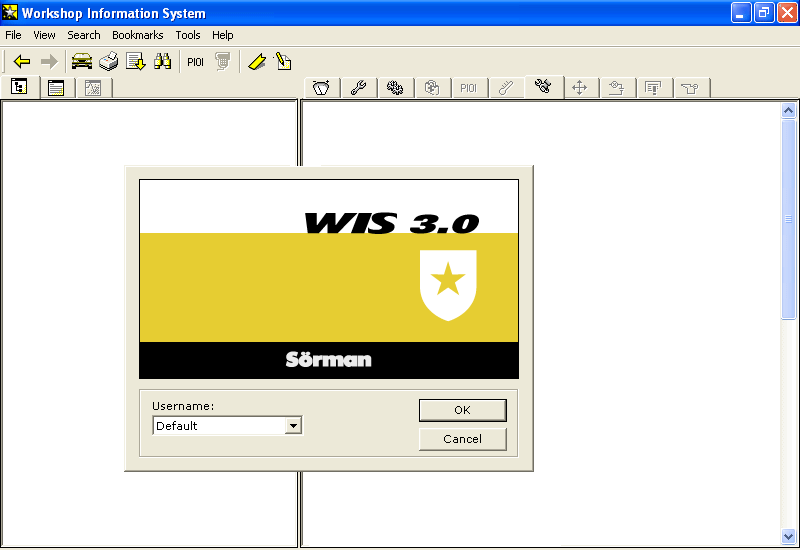Click document with down arrow icon
Screen dimensions: 800x550
pyautogui.click(x=136, y=62)
